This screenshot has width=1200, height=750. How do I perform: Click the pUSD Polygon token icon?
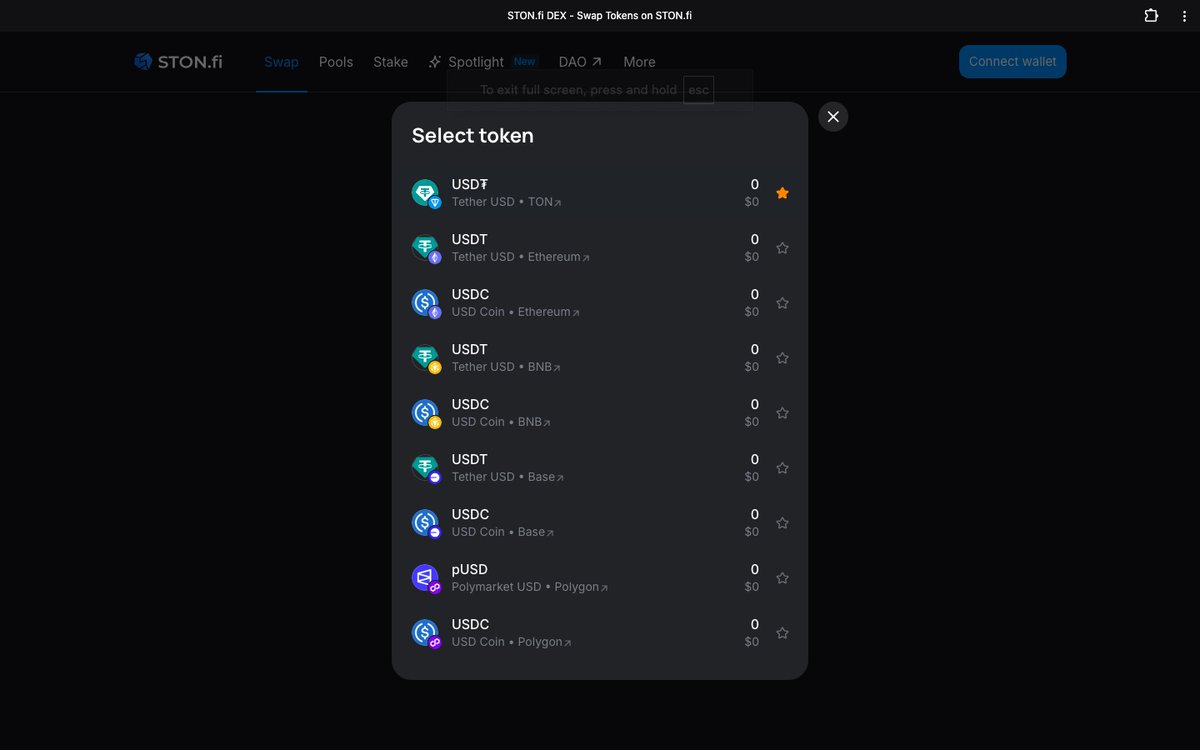[426, 578]
